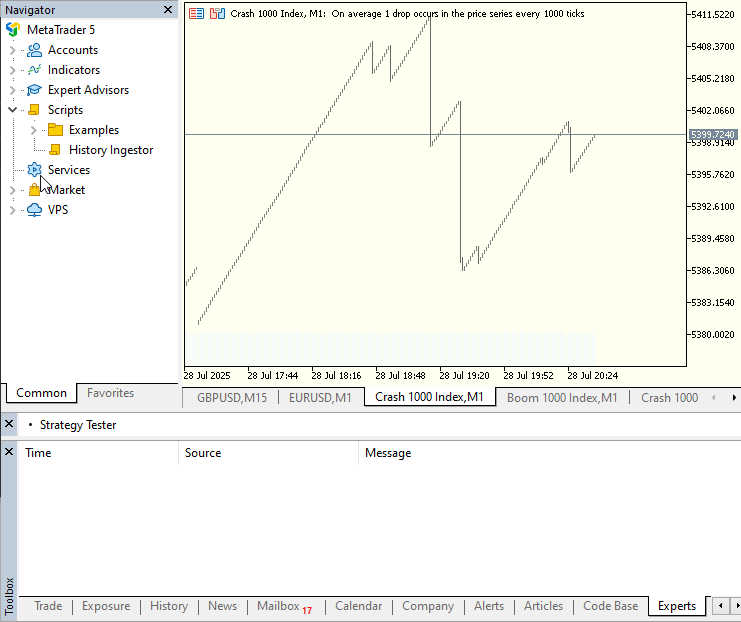The width and height of the screenshot is (741, 622).
Task: Close the Toolbox panel
Action: [x=9, y=452]
